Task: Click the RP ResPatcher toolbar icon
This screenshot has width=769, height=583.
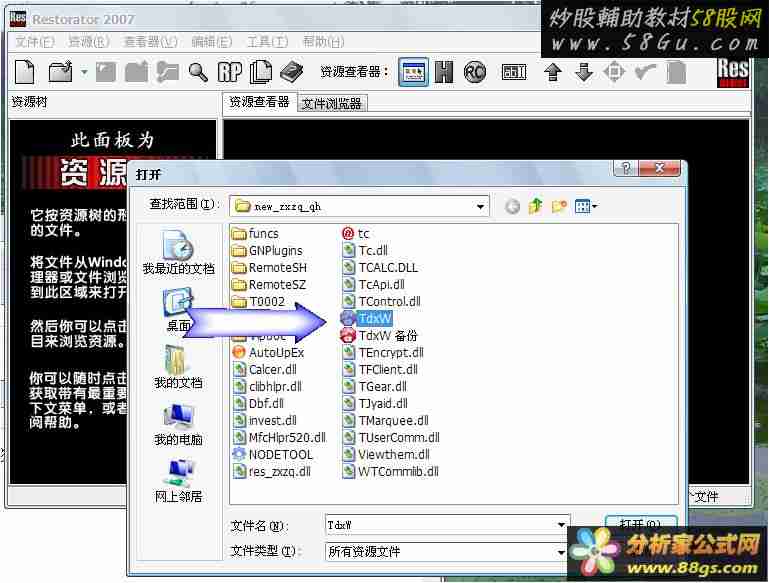Action: 230,73
